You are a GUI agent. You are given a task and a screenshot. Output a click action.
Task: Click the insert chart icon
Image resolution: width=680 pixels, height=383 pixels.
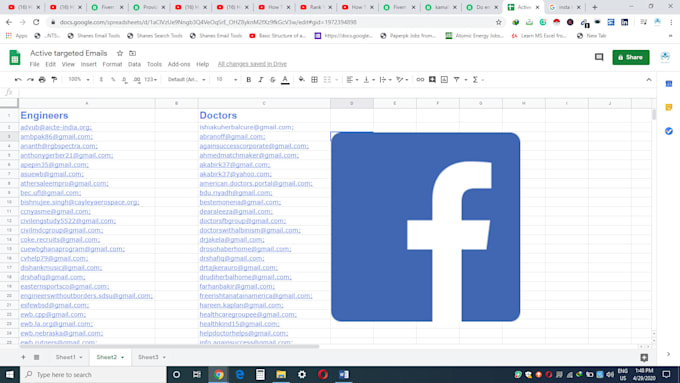click(445, 80)
